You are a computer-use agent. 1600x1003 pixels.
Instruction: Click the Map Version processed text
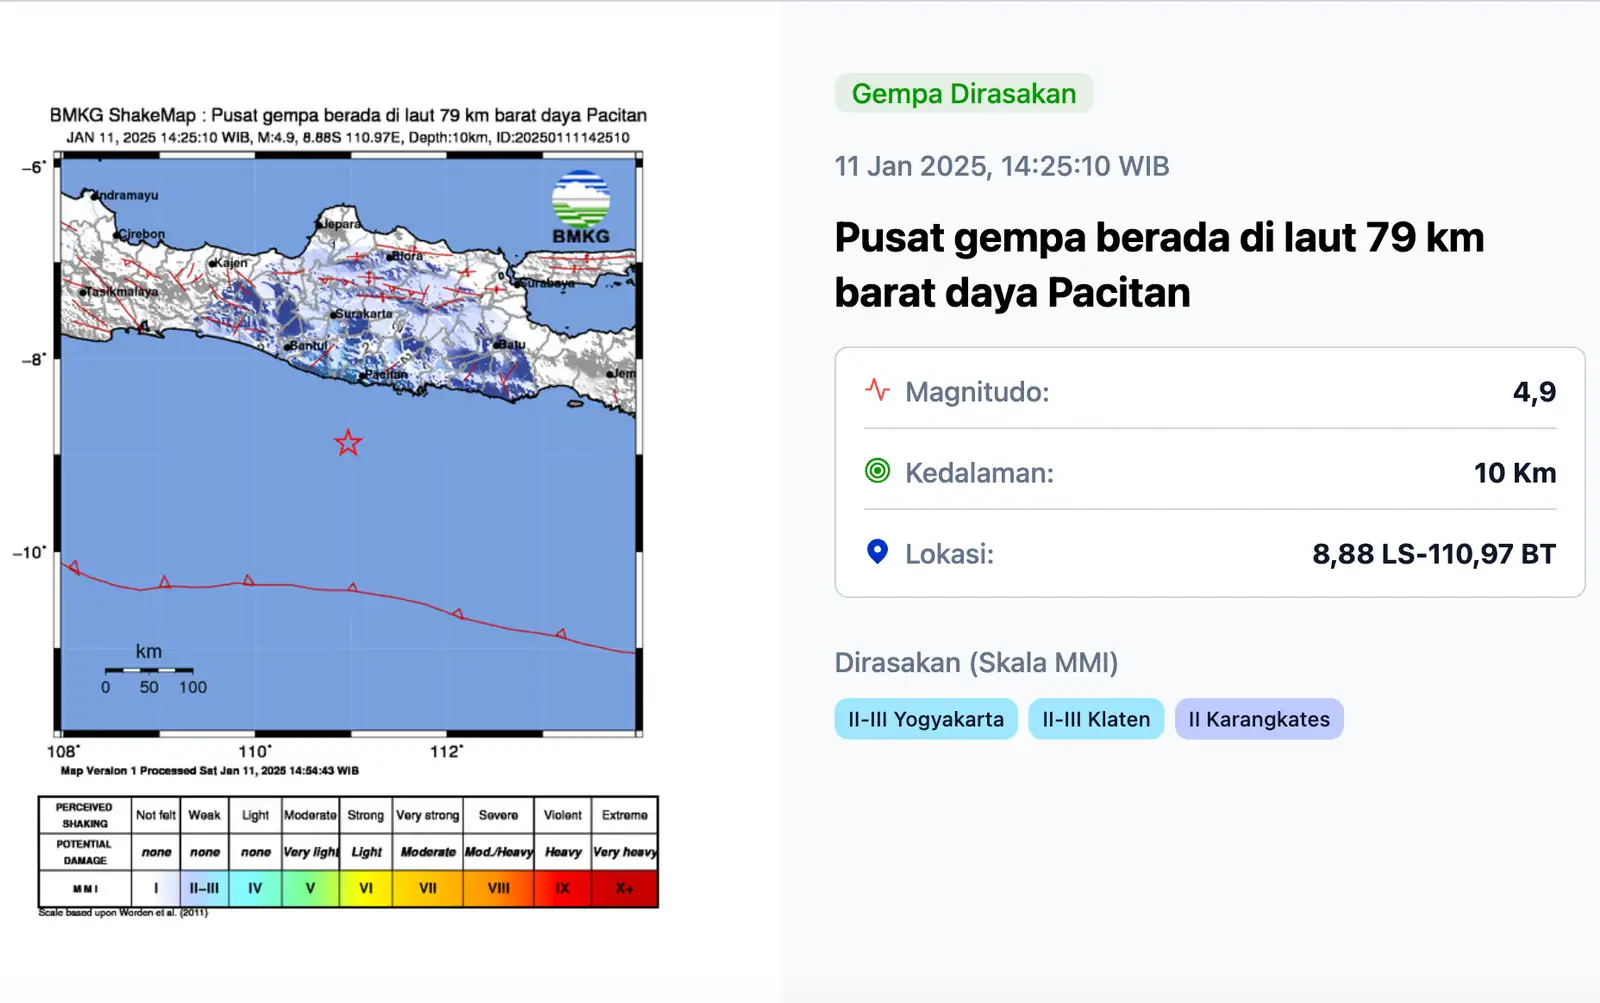pyautogui.click(x=210, y=770)
